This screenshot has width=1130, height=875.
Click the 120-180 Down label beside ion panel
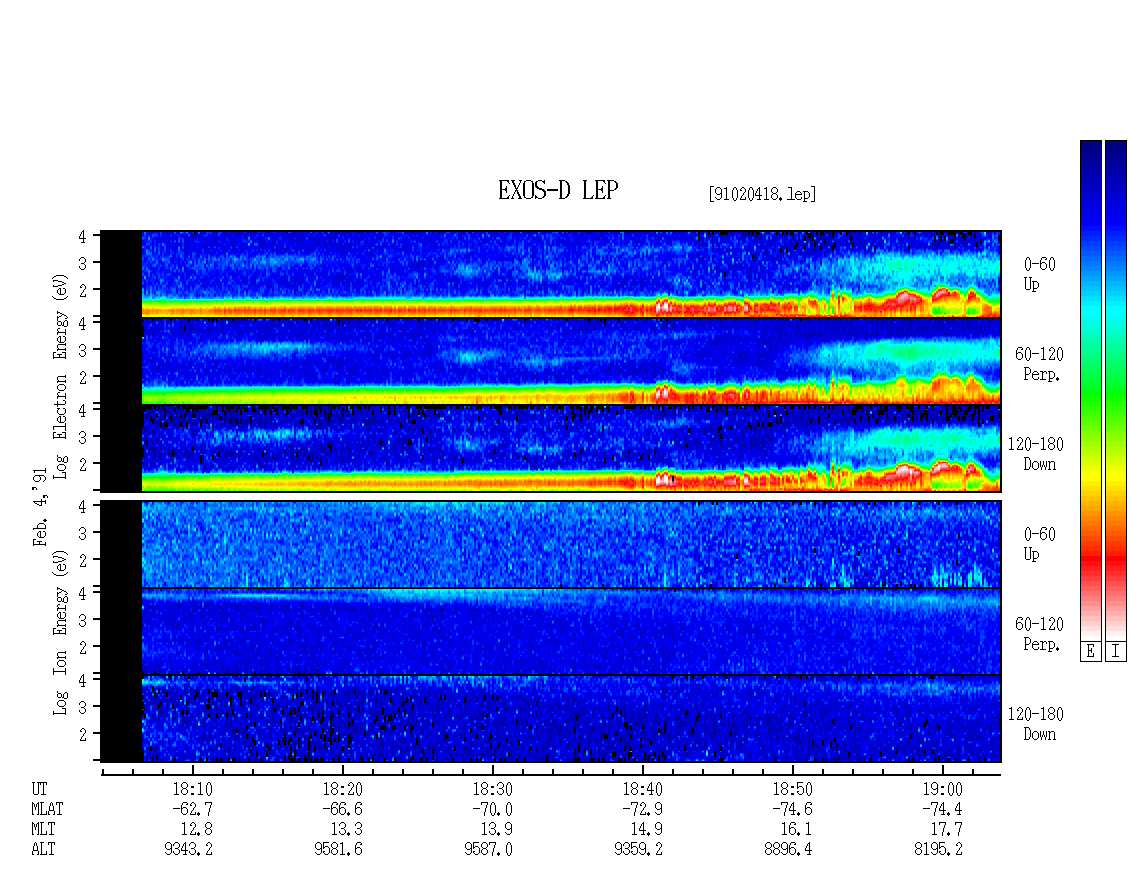click(x=1036, y=724)
